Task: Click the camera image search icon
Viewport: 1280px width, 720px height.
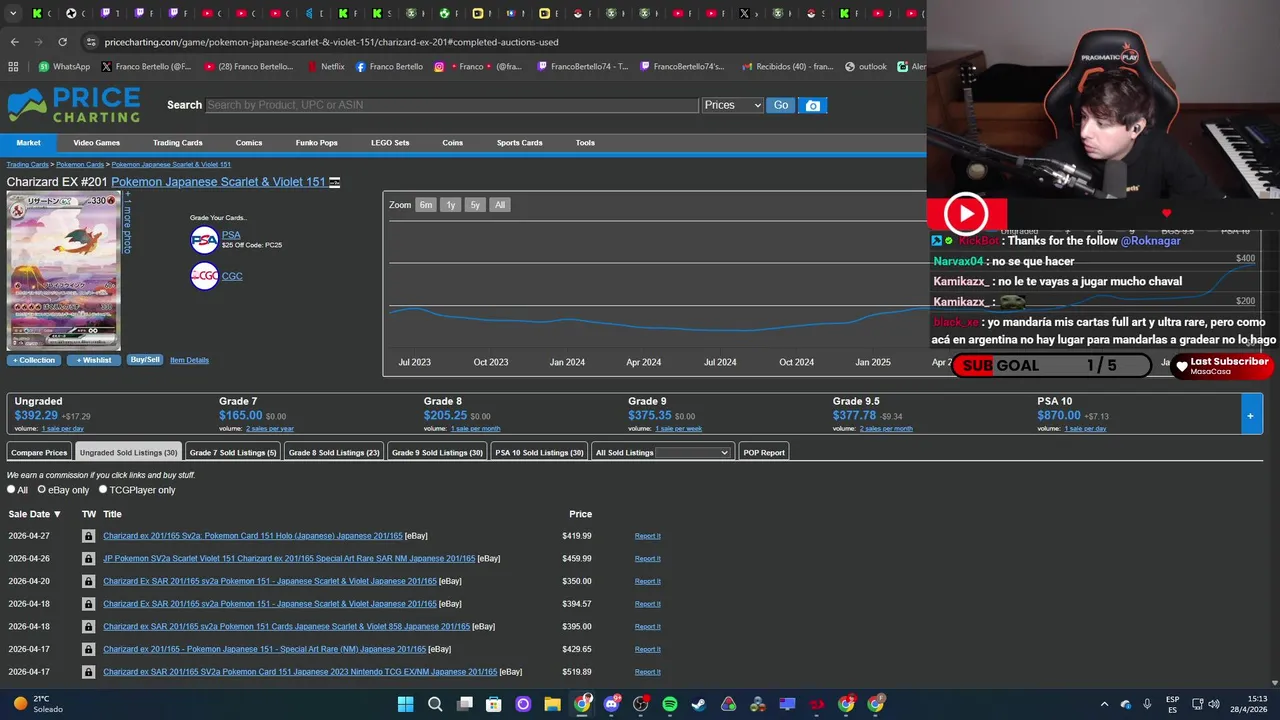Action: [813, 105]
